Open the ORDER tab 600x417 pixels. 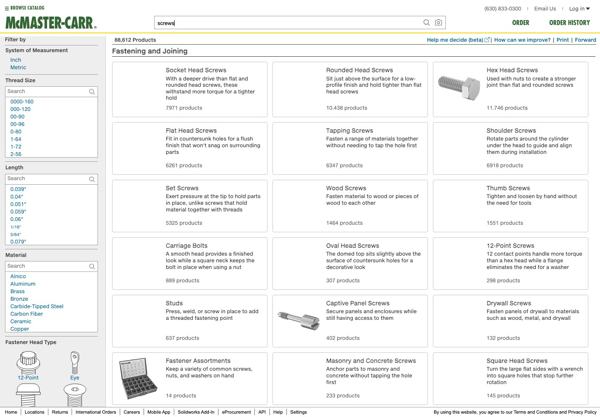click(x=520, y=23)
